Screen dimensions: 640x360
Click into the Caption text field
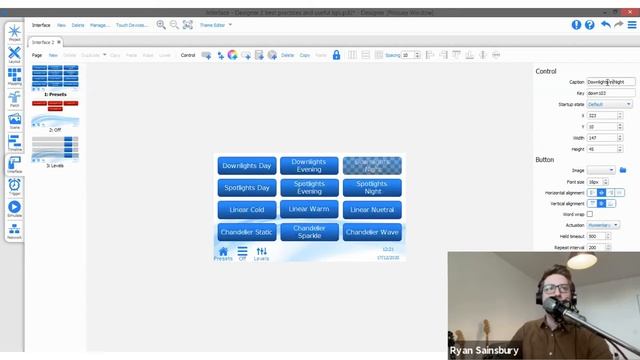611,82
